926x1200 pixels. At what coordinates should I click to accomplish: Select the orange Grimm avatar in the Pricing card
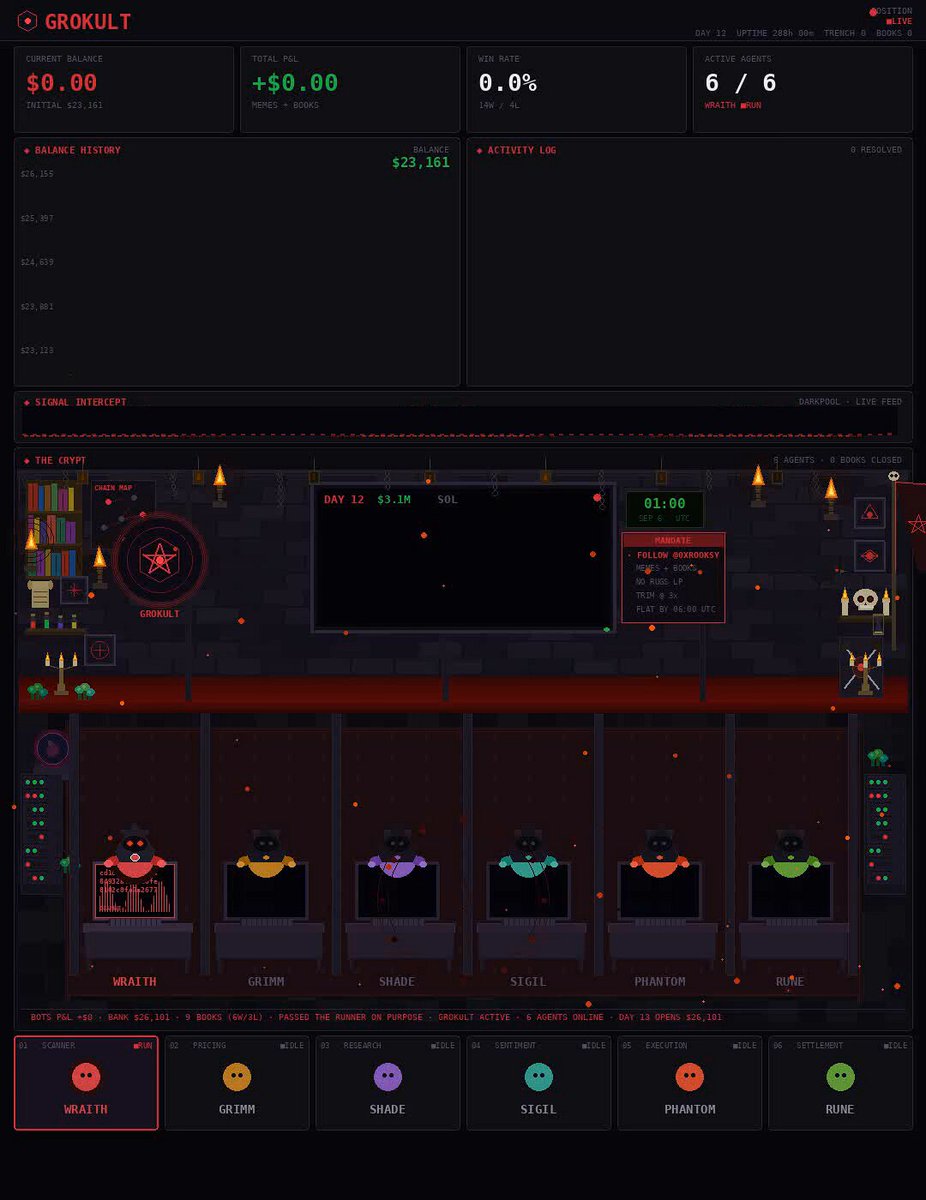pyautogui.click(x=237, y=1077)
